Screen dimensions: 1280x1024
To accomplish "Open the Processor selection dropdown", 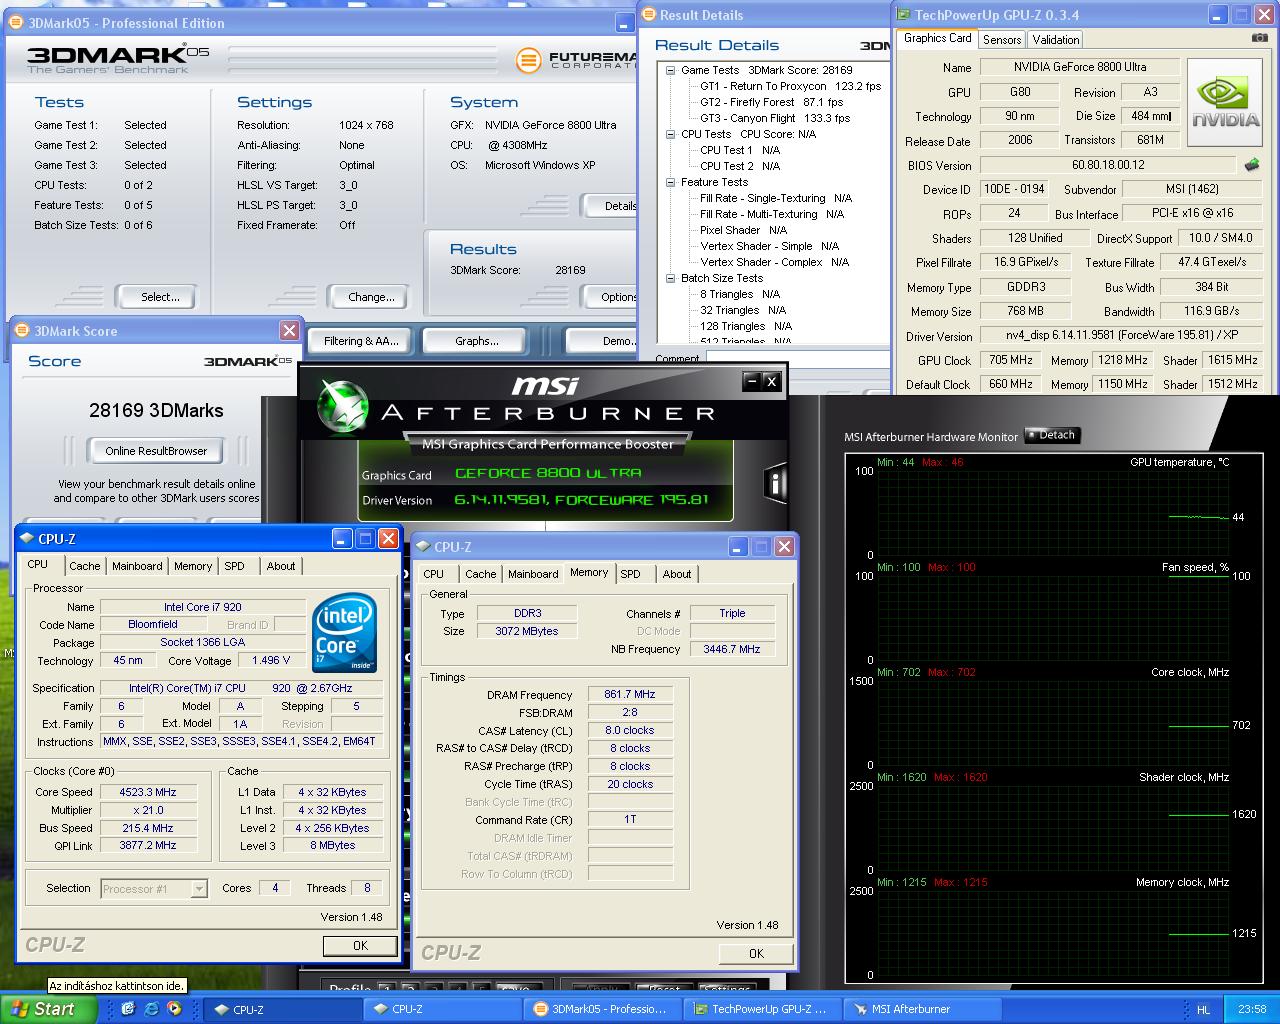I will pos(199,889).
